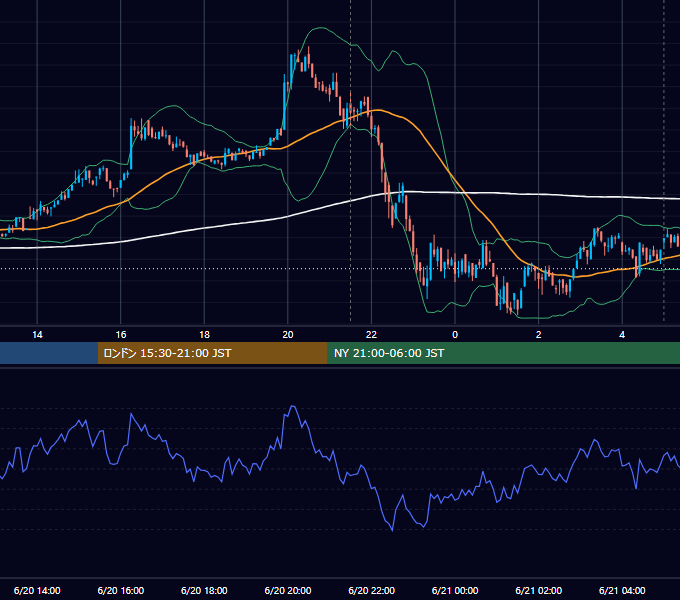
Task: Click the '4' hour label on price chart axis
Action: (622, 335)
